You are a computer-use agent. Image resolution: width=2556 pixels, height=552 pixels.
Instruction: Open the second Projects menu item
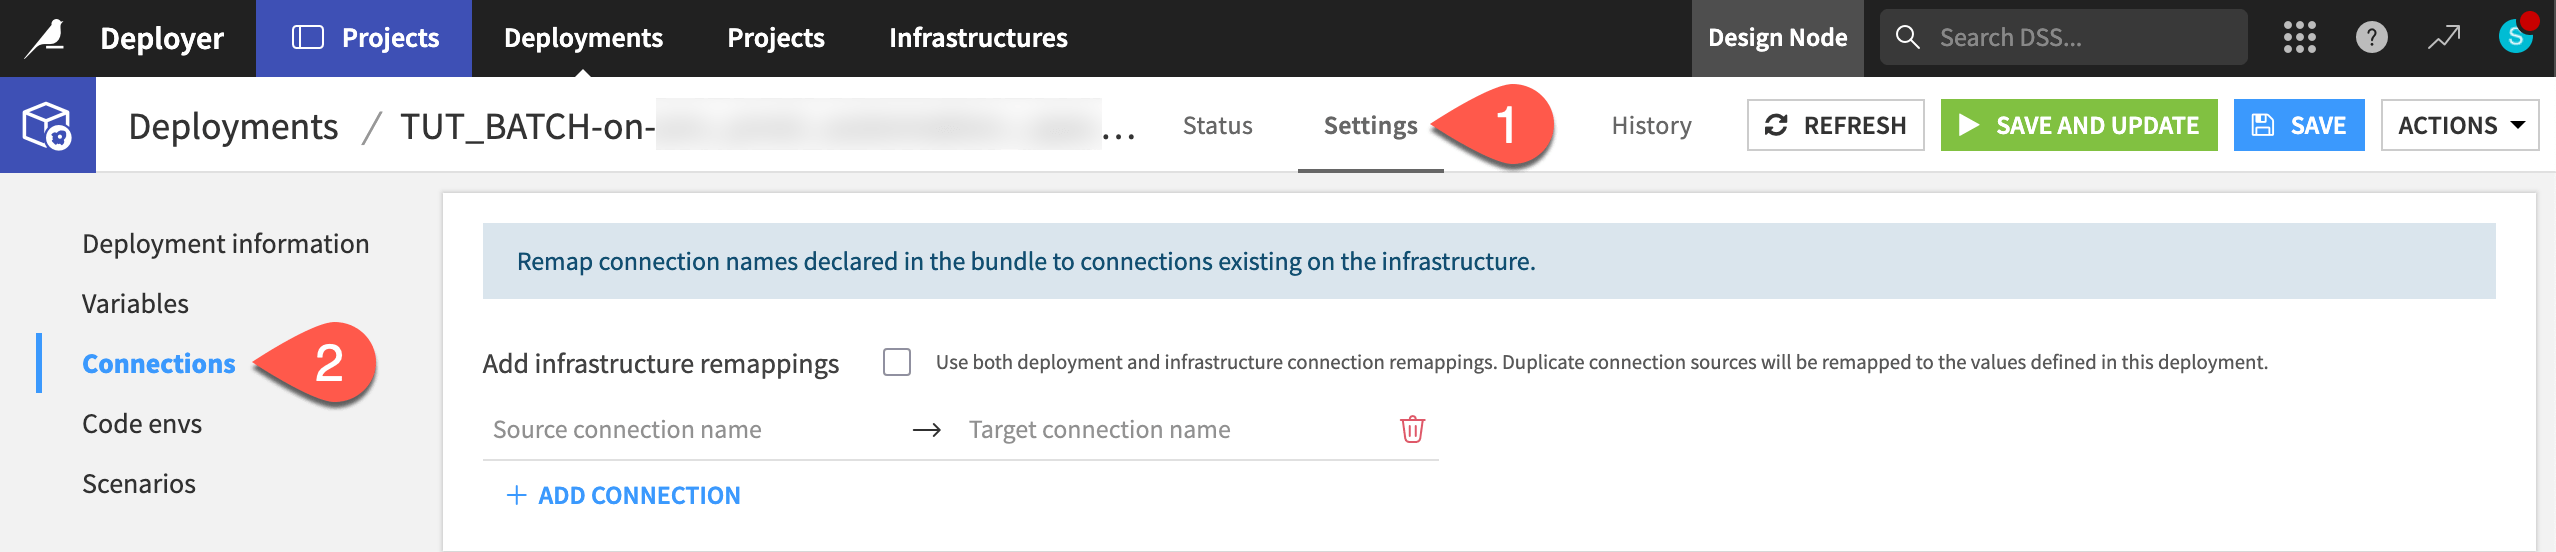click(x=776, y=38)
